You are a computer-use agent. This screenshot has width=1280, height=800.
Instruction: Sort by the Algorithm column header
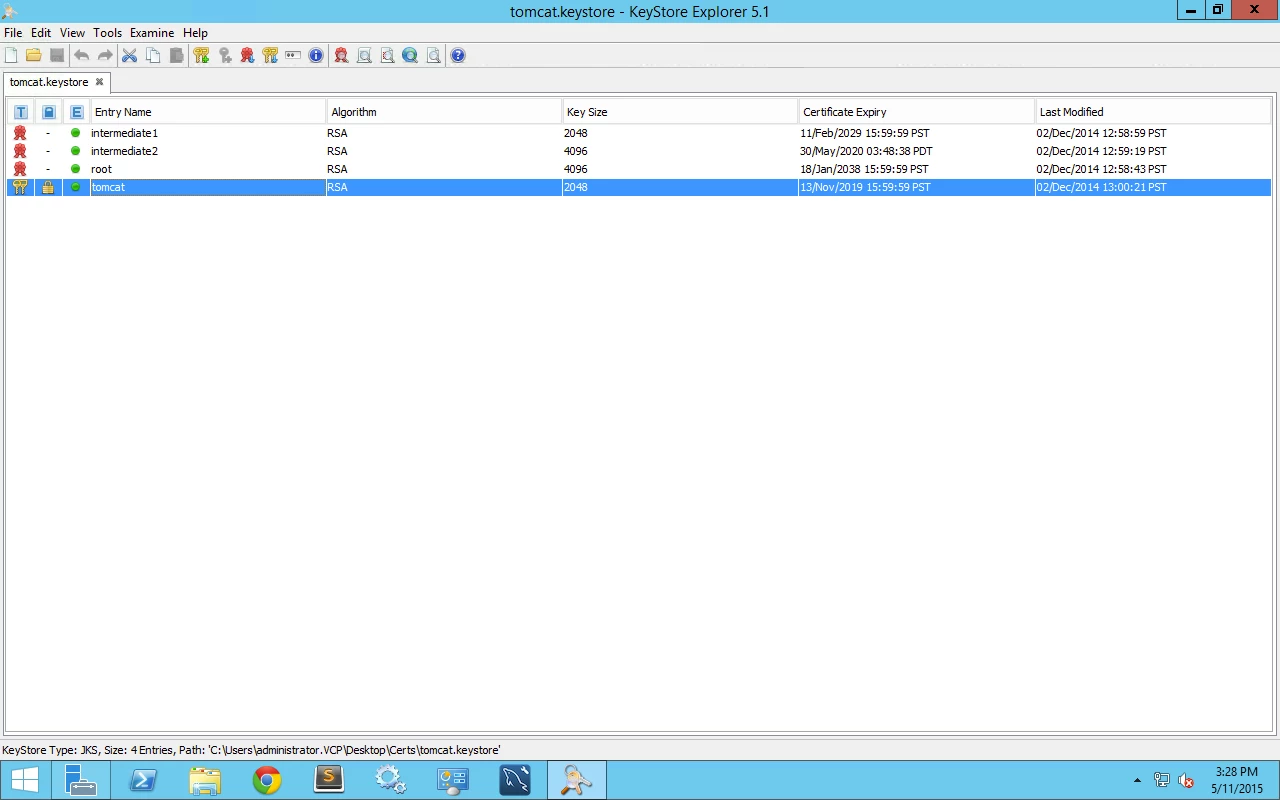[444, 112]
